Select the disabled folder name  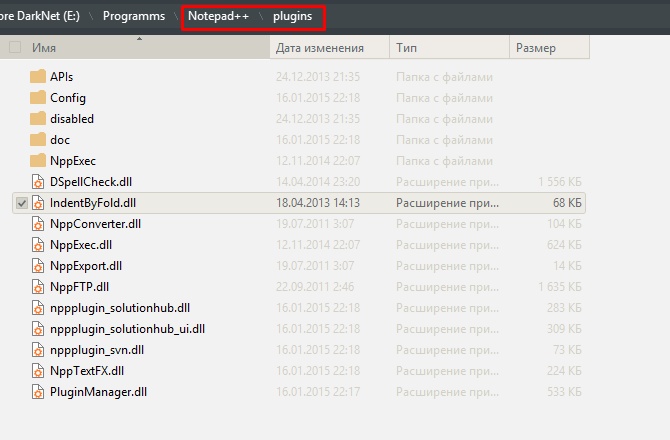72,119
